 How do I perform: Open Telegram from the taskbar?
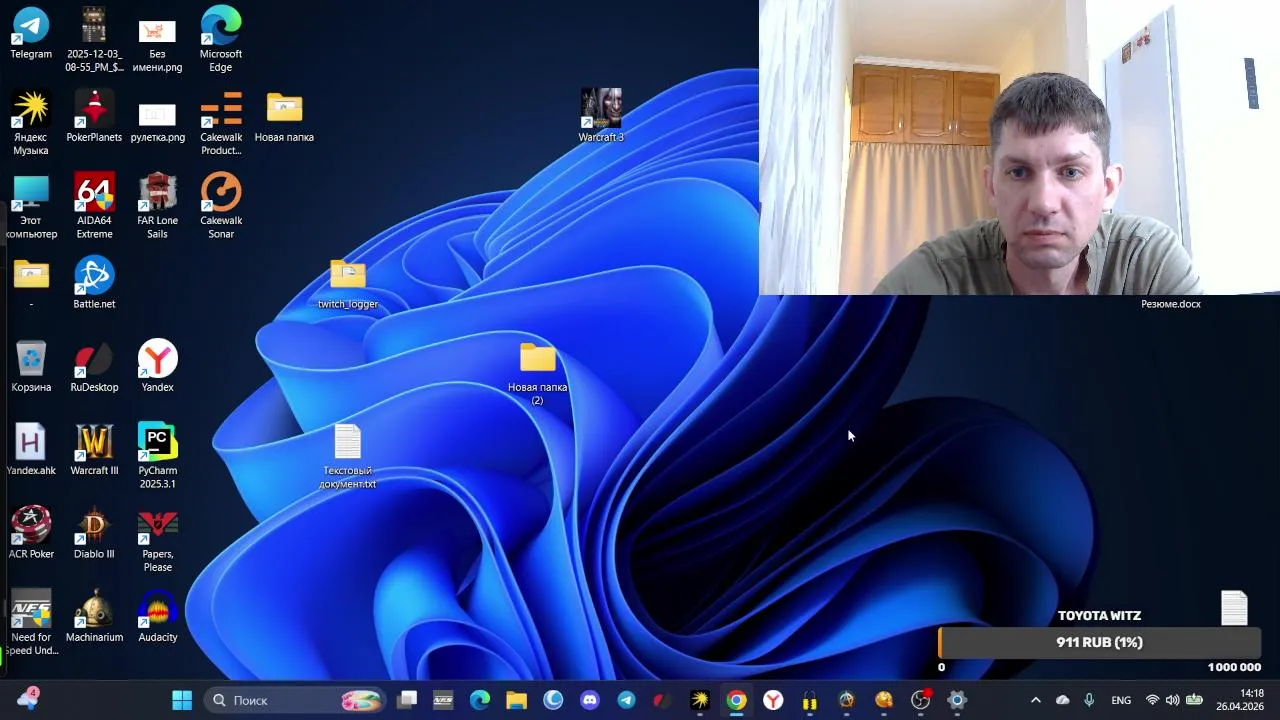tap(626, 700)
